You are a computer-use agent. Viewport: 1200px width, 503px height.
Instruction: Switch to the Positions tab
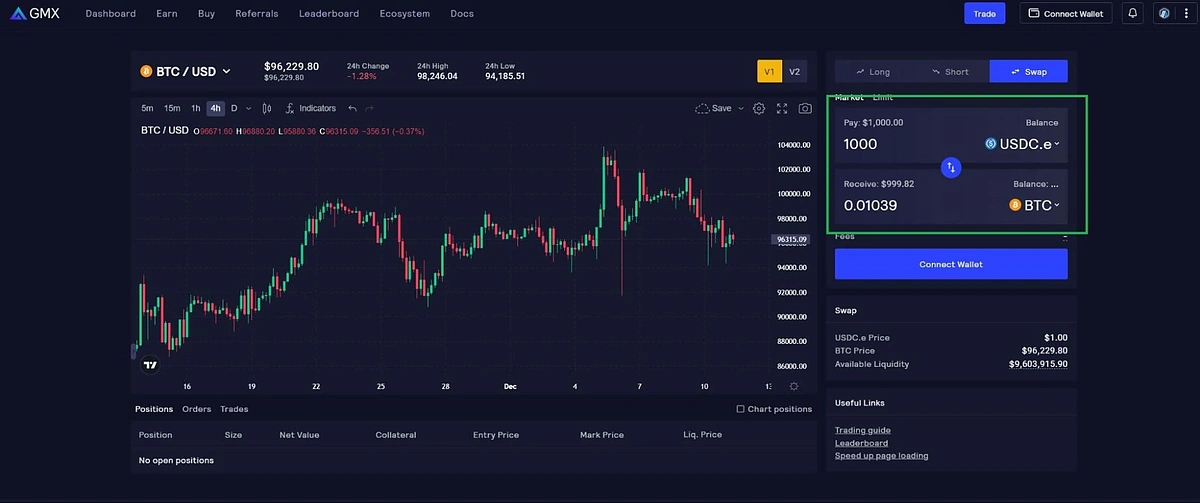[154, 409]
